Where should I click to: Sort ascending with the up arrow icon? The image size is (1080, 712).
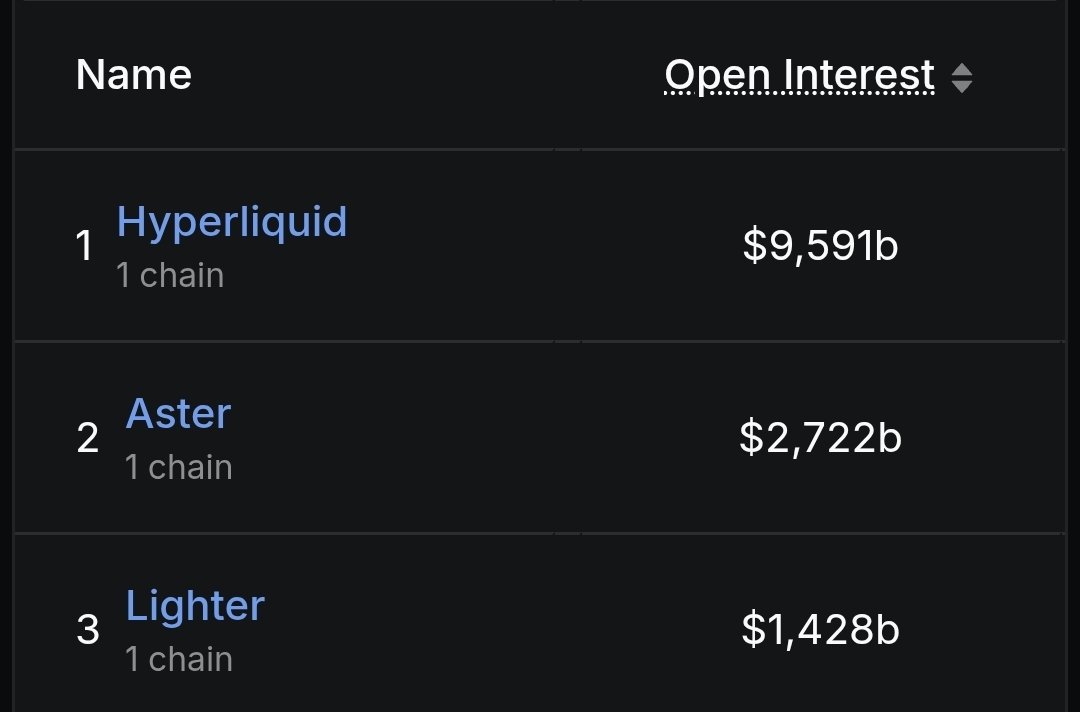click(961, 69)
